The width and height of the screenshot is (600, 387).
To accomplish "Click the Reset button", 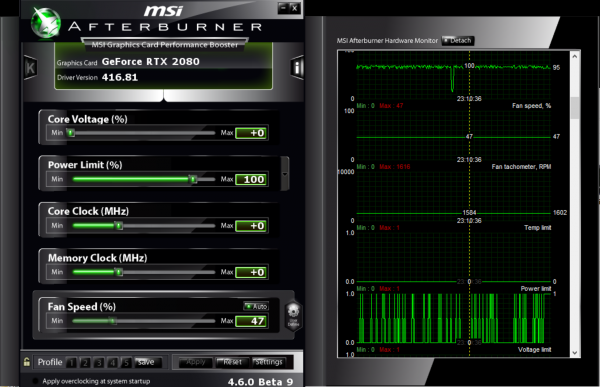I will point(232,362).
